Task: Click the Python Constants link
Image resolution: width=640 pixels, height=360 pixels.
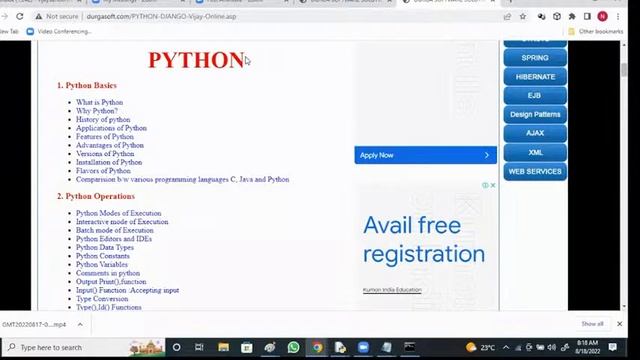Action: [102, 256]
